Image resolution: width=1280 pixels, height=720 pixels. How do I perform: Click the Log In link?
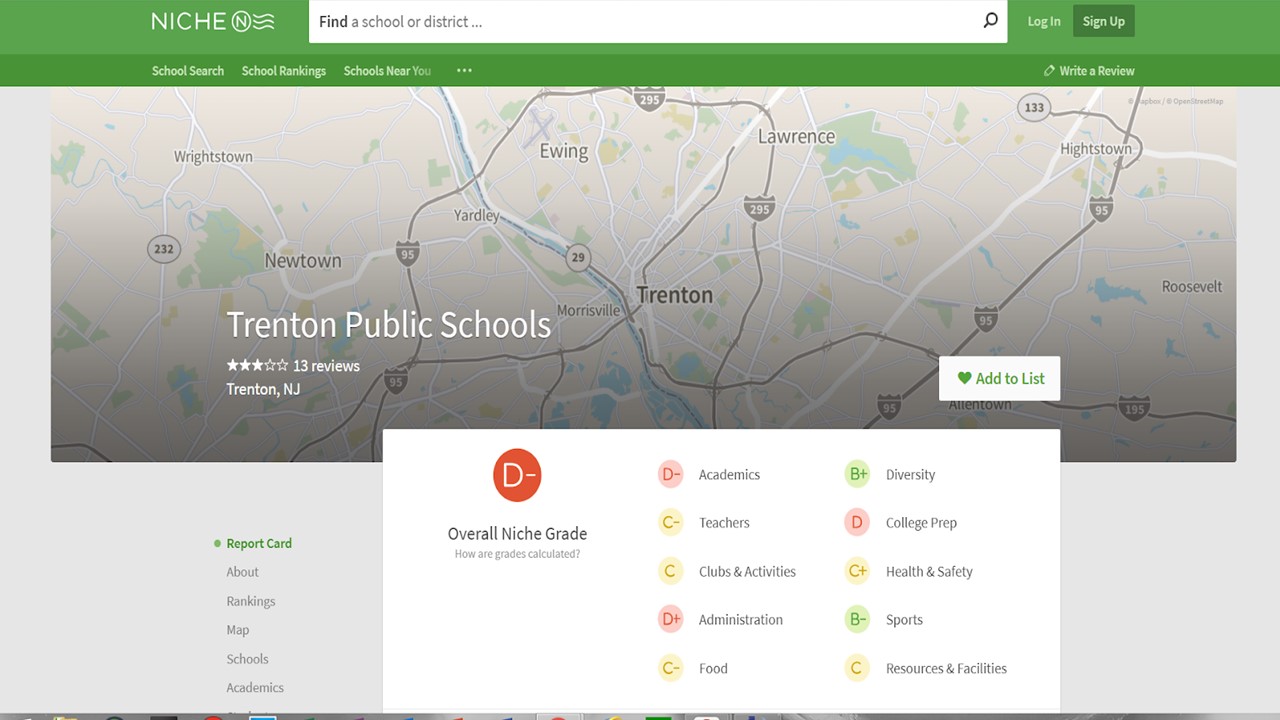pyautogui.click(x=1044, y=21)
